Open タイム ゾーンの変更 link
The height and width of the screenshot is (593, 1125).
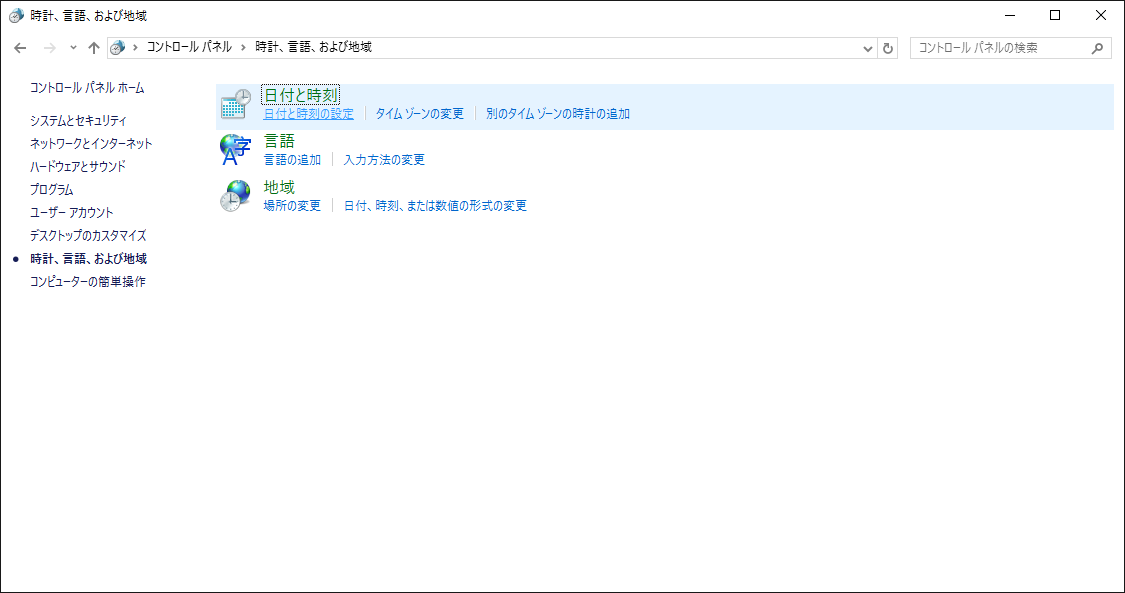coord(419,114)
